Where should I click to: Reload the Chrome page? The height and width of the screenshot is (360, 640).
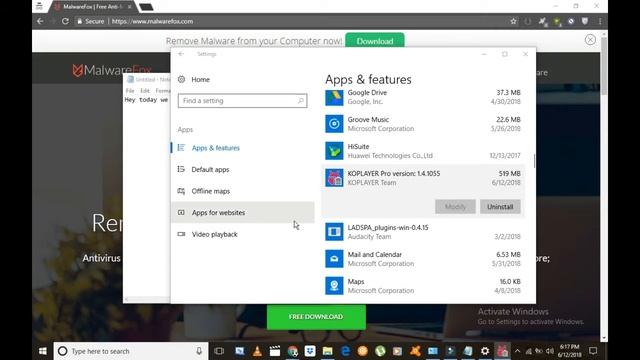(65, 21)
